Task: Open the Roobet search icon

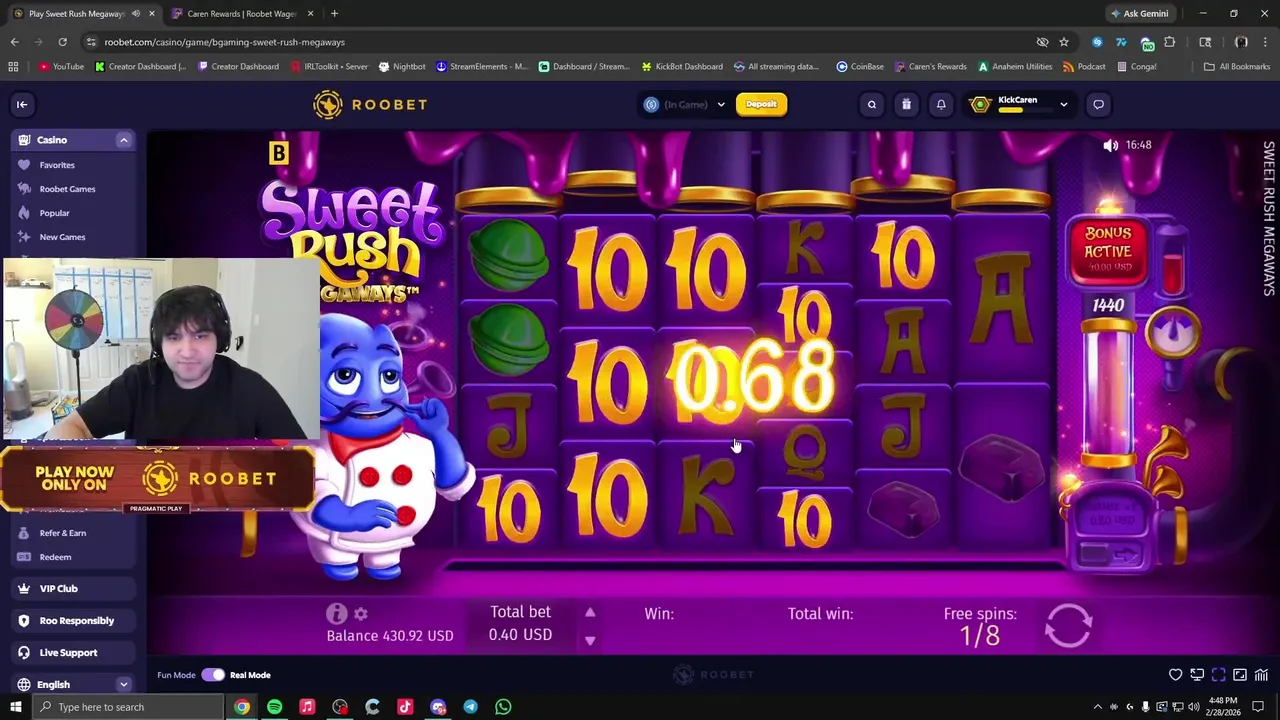Action: (x=872, y=104)
